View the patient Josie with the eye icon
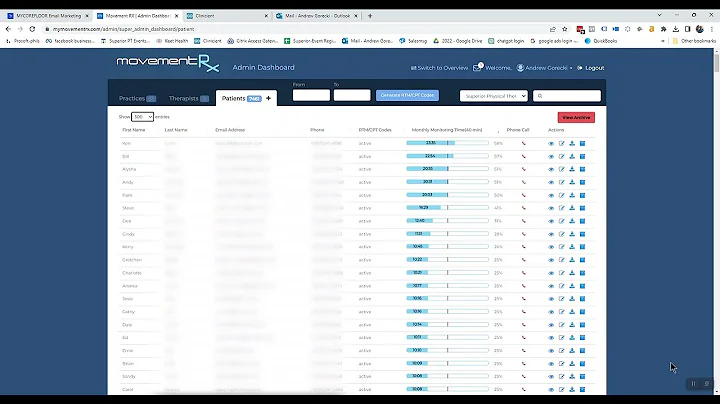The height and width of the screenshot is (404, 720). click(x=551, y=299)
